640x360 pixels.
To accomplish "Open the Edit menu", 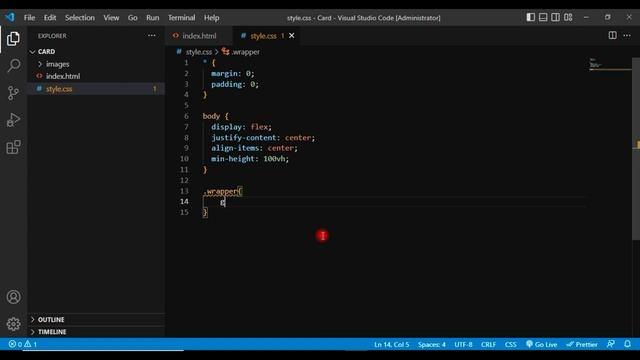I will pos(50,18).
